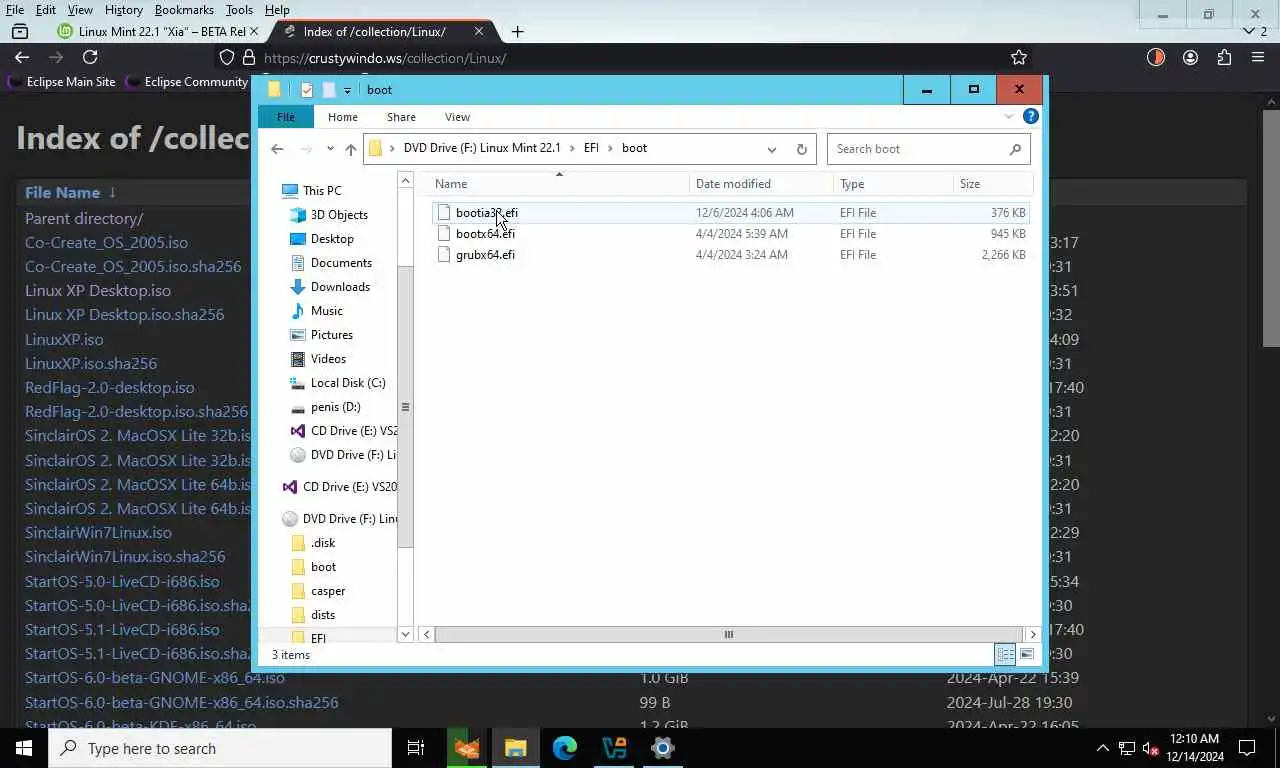Expand chevron between EFI and boot breadcrumb

pyautogui.click(x=610, y=148)
